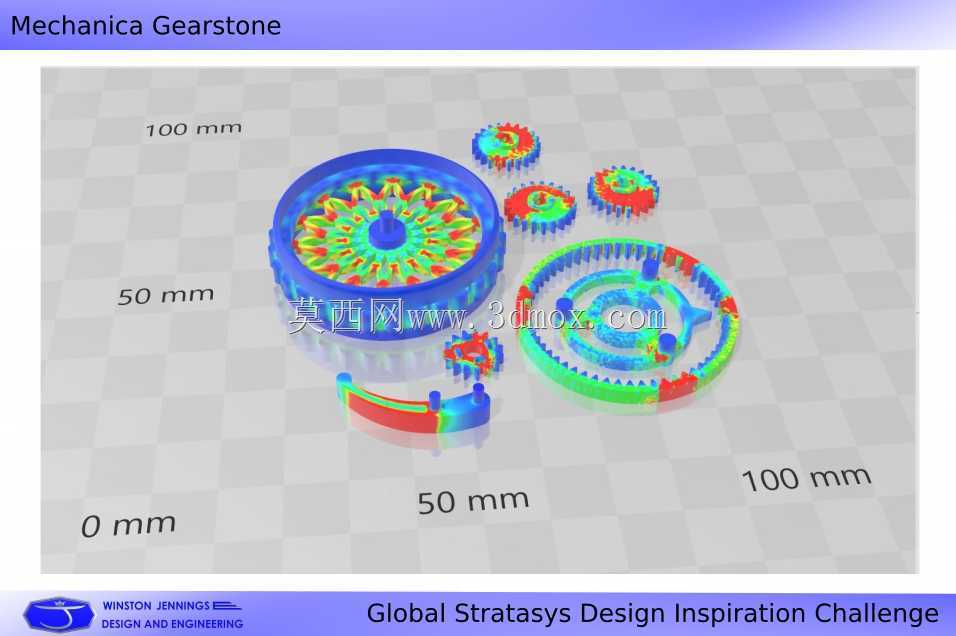Click the Winston Jennings logo emblem
Image resolution: width=956 pixels, height=636 pixels.
59,613
